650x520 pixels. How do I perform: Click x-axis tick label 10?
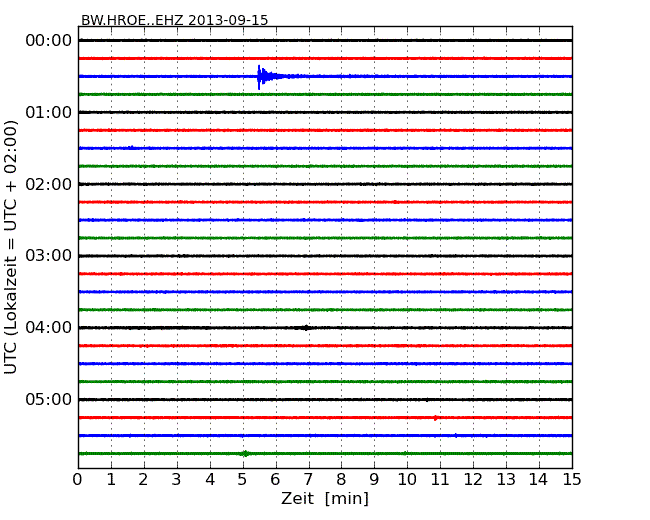[x=407, y=480]
